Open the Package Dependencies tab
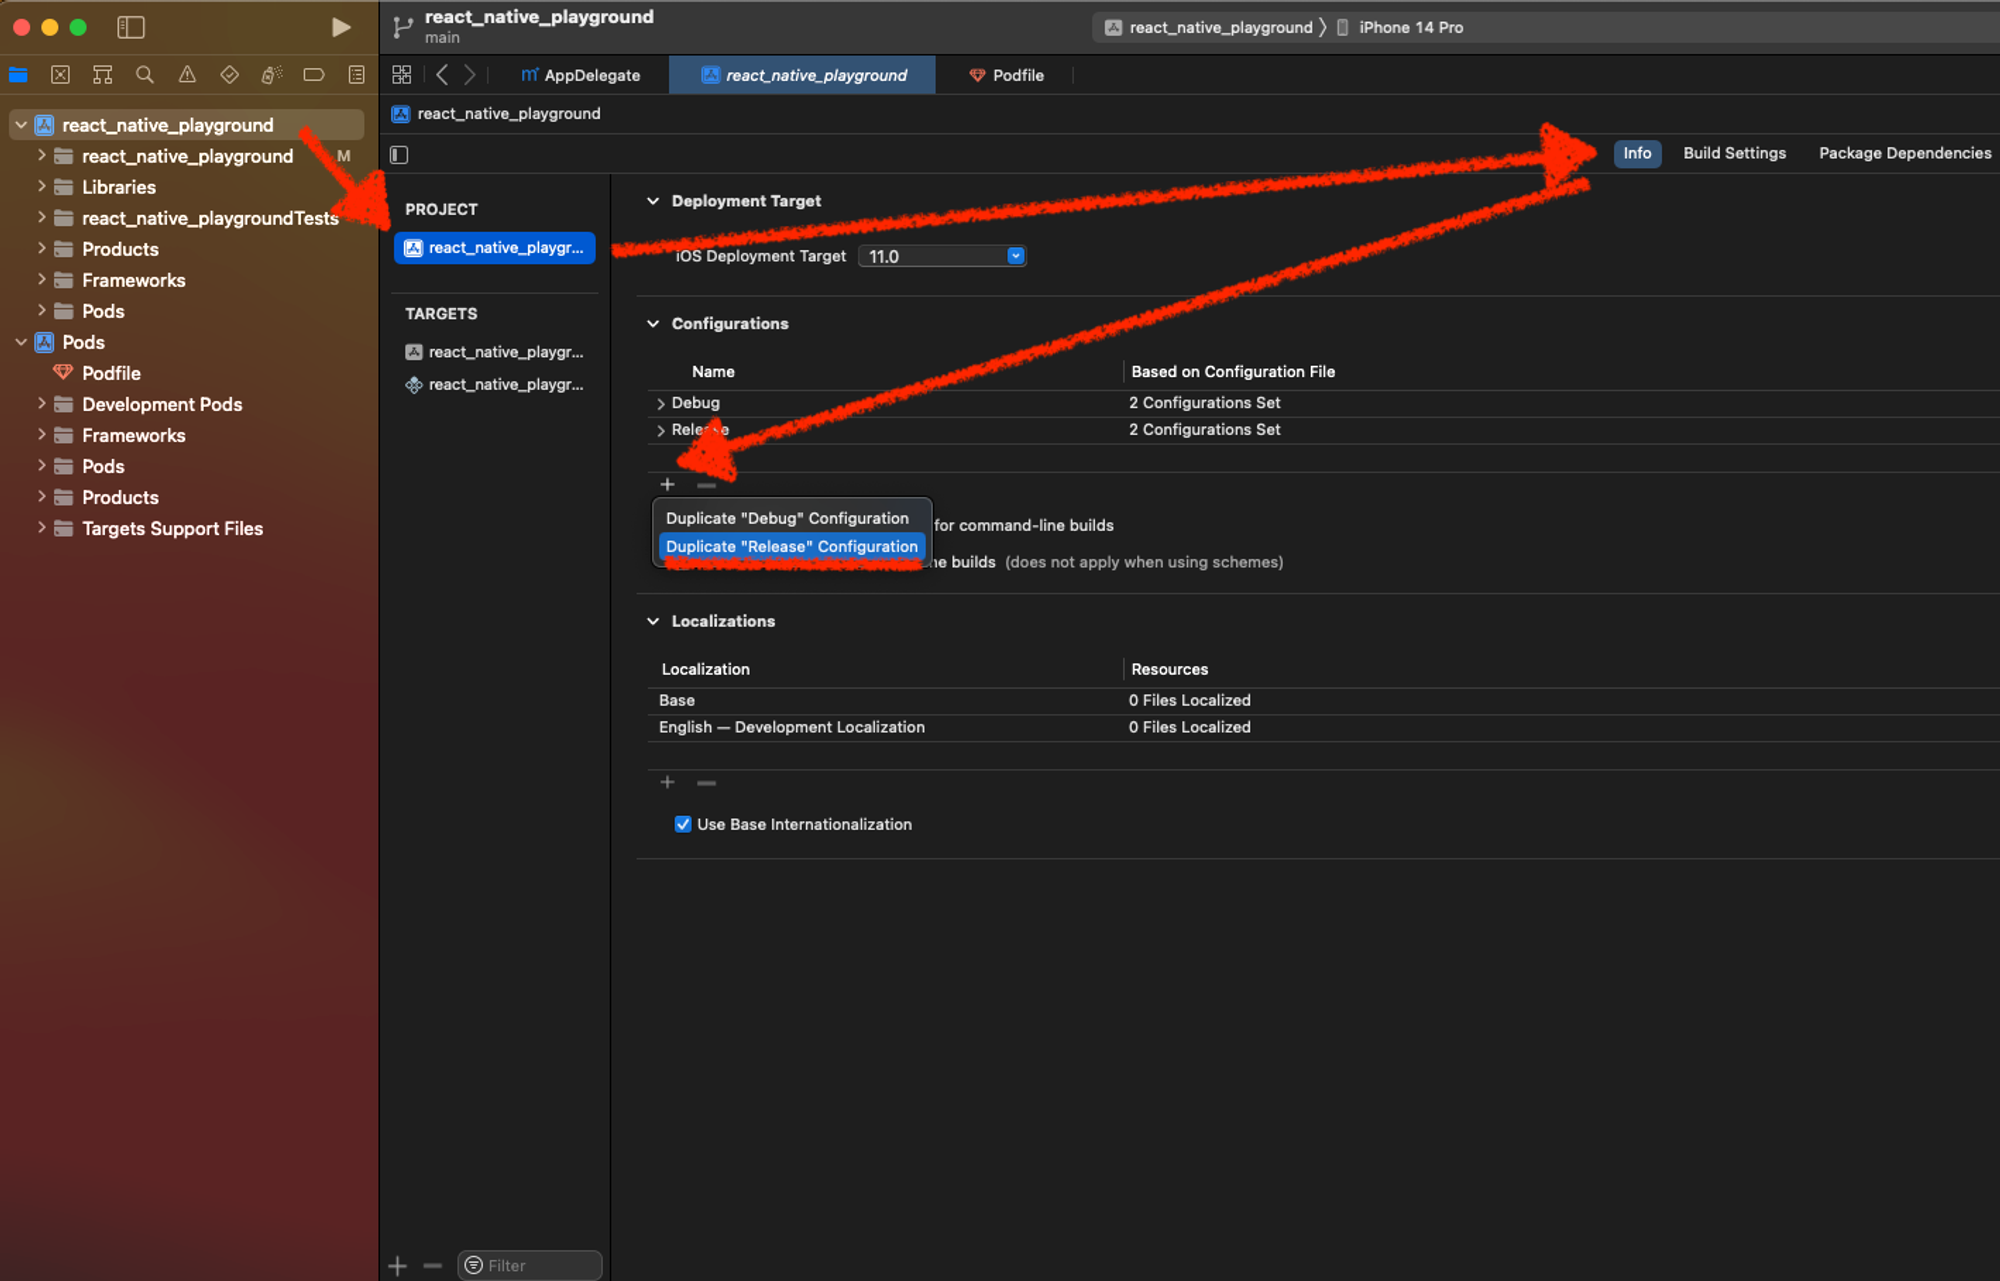Screen dimensions: 2000x1281 click(1904, 153)
